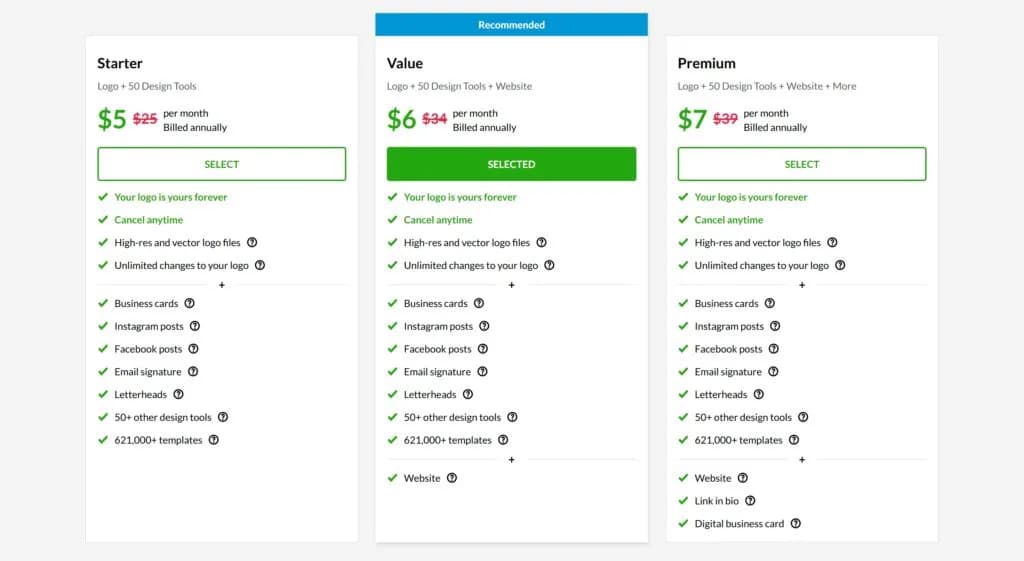Image resolution: width=1024 pixels, height=561 pixels.
Task: Open help icon for Premium Unlimited changes to your logo
Action: click(x=840, y=265)
